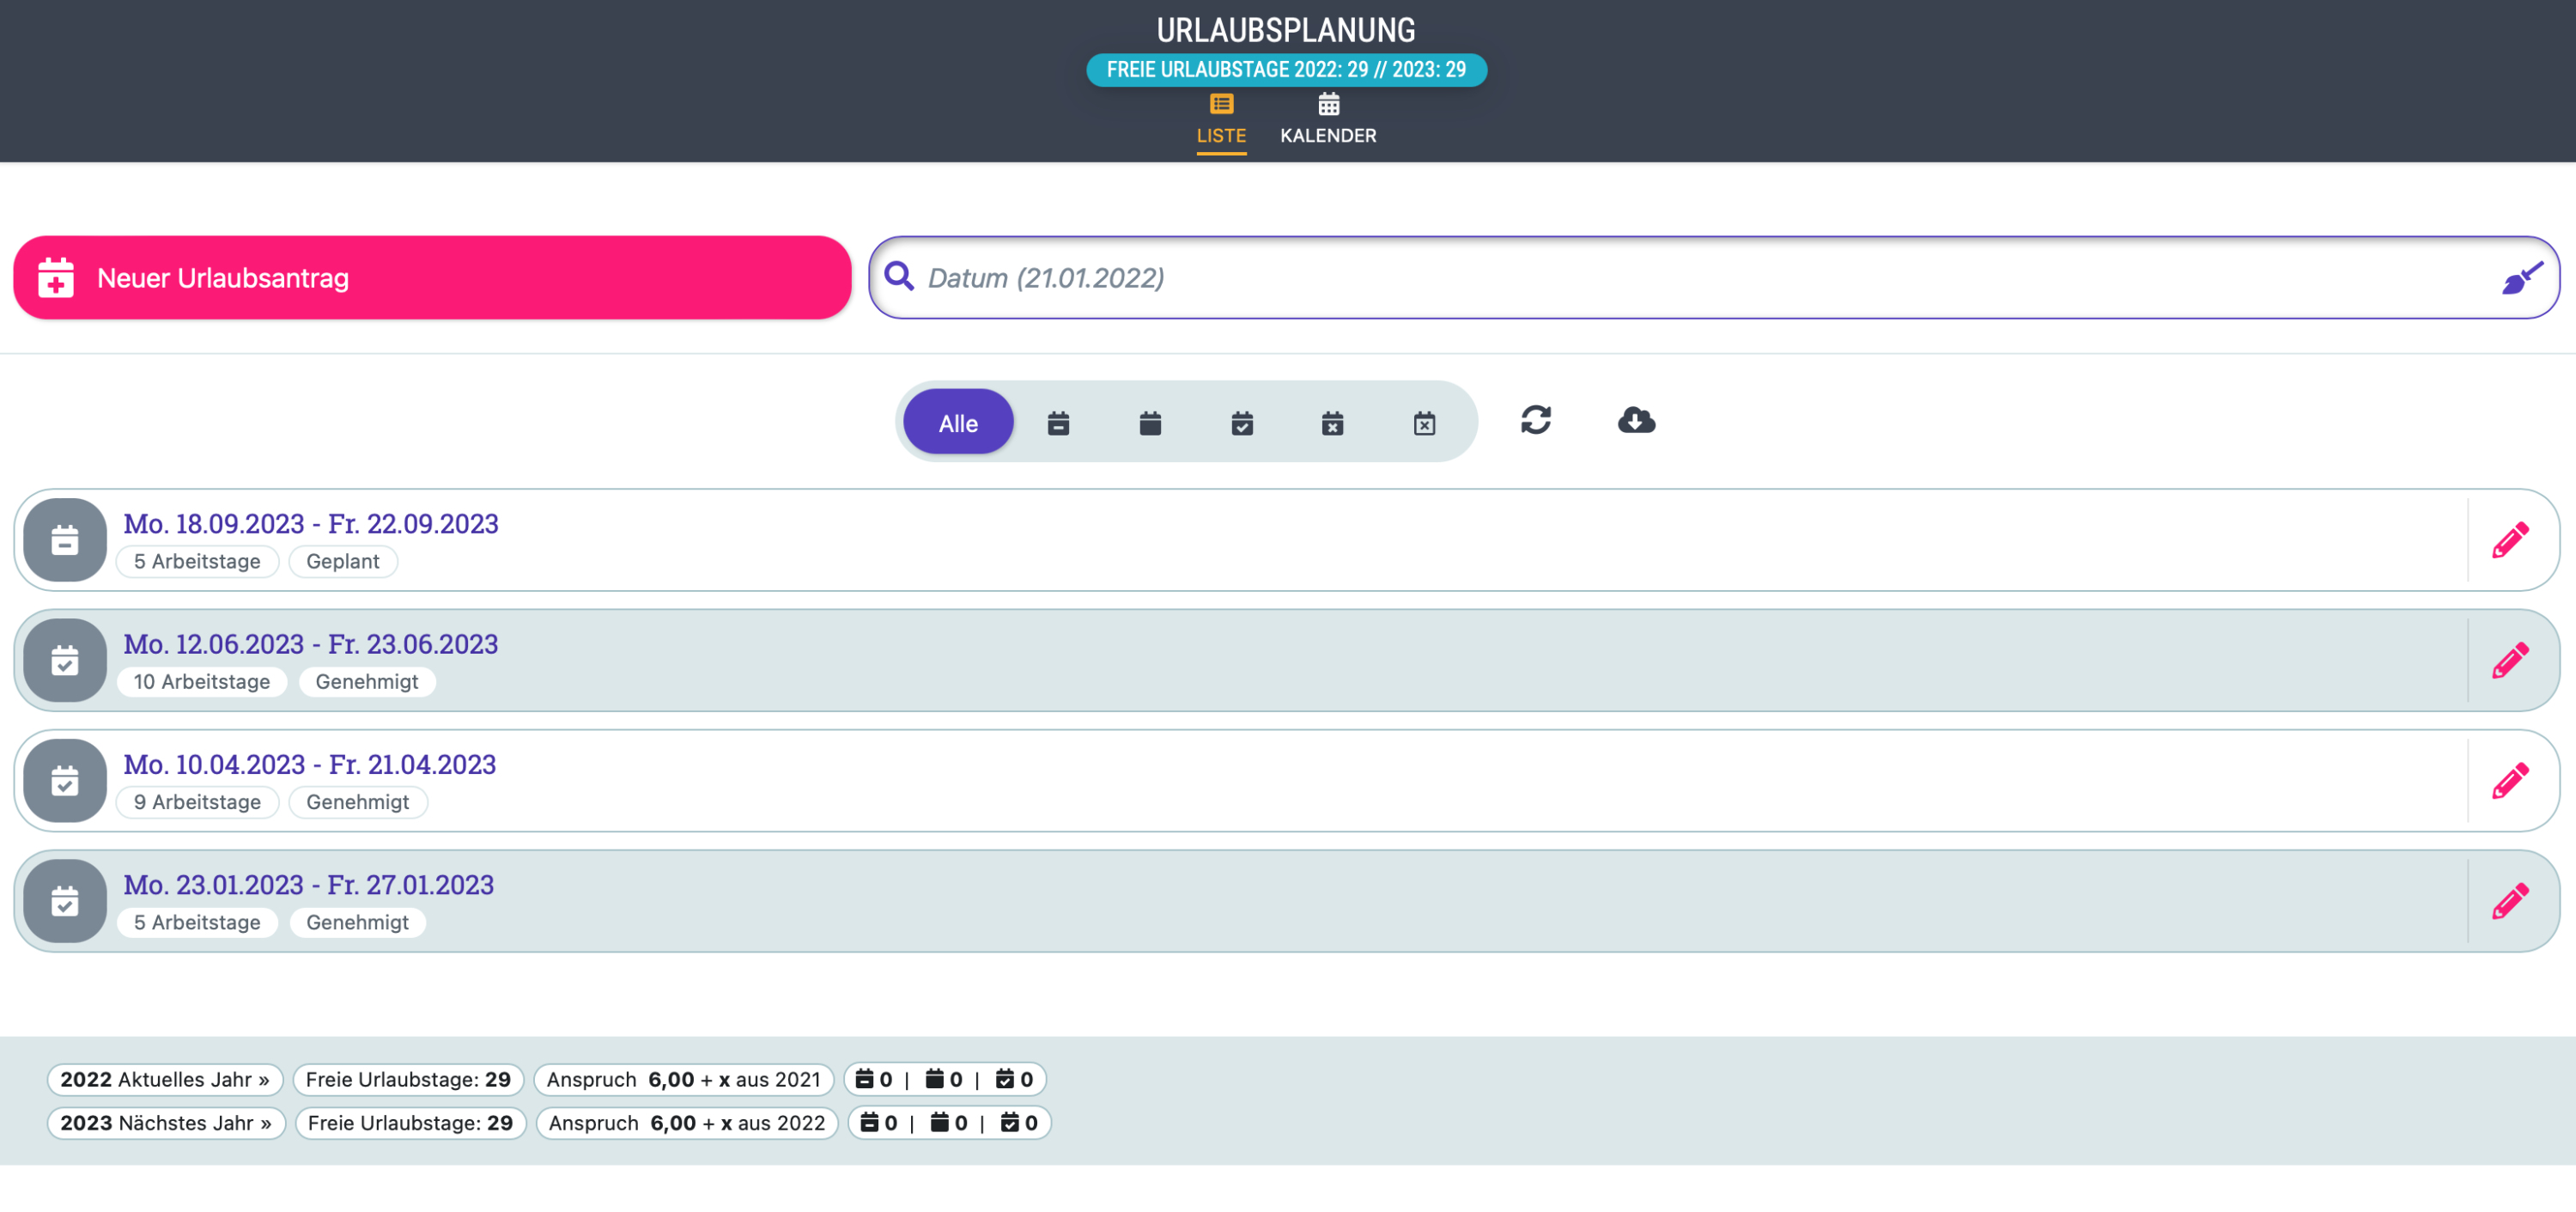This screenshot has height=1212, width=2576.
Task: Click the broom clear-search icon
Action: [x=2522, y=278]
